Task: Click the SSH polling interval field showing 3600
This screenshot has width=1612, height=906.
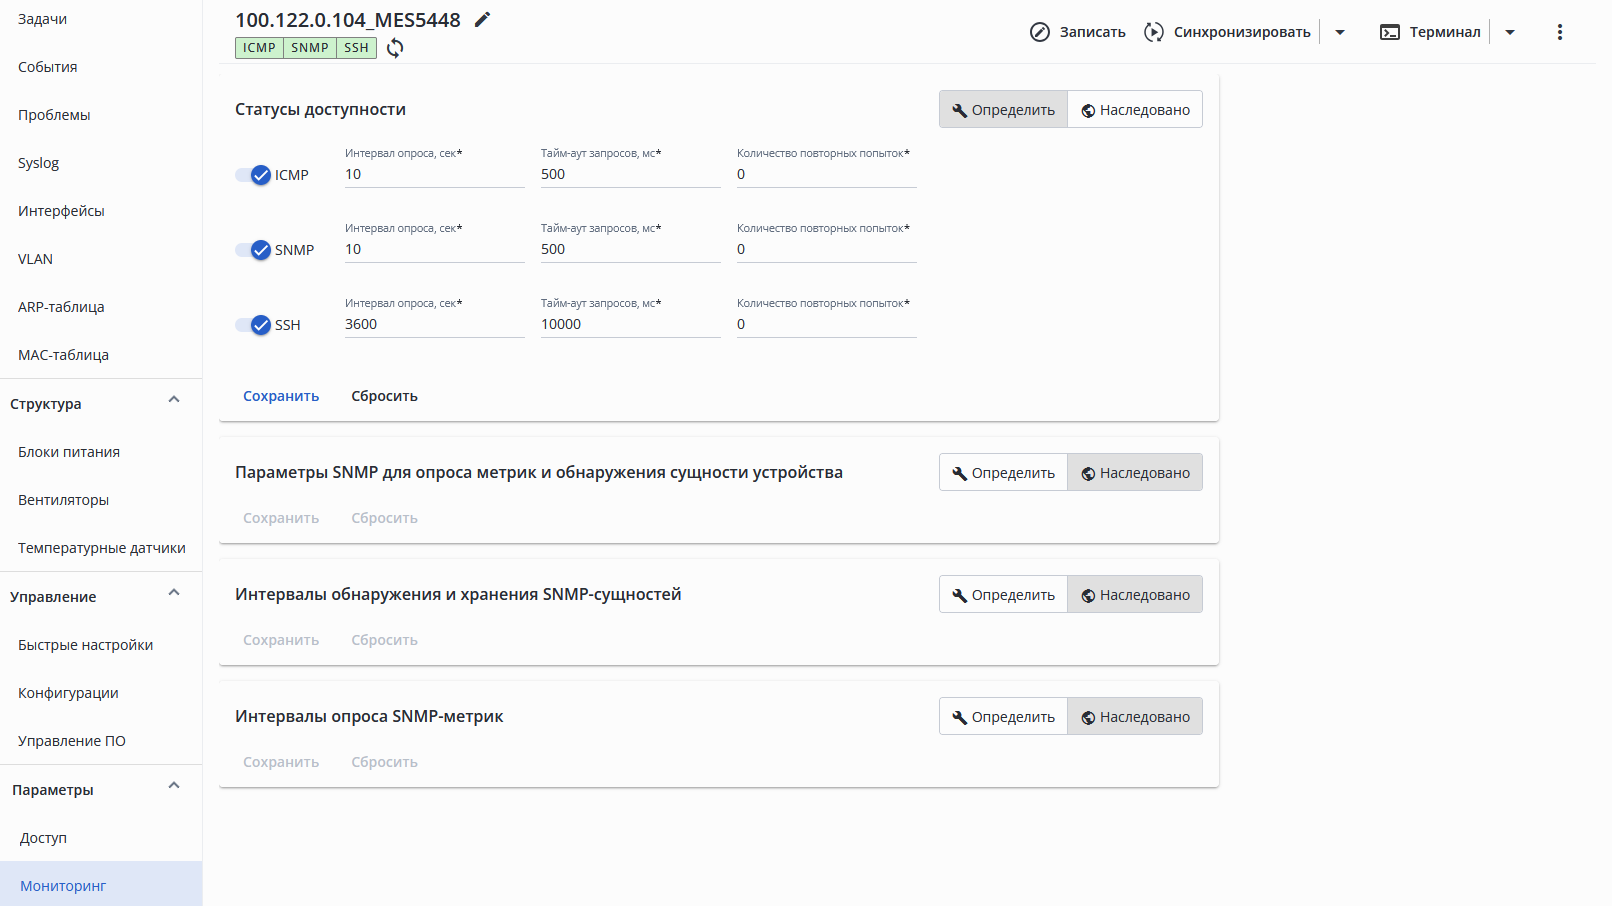Action: click(434, 324)
